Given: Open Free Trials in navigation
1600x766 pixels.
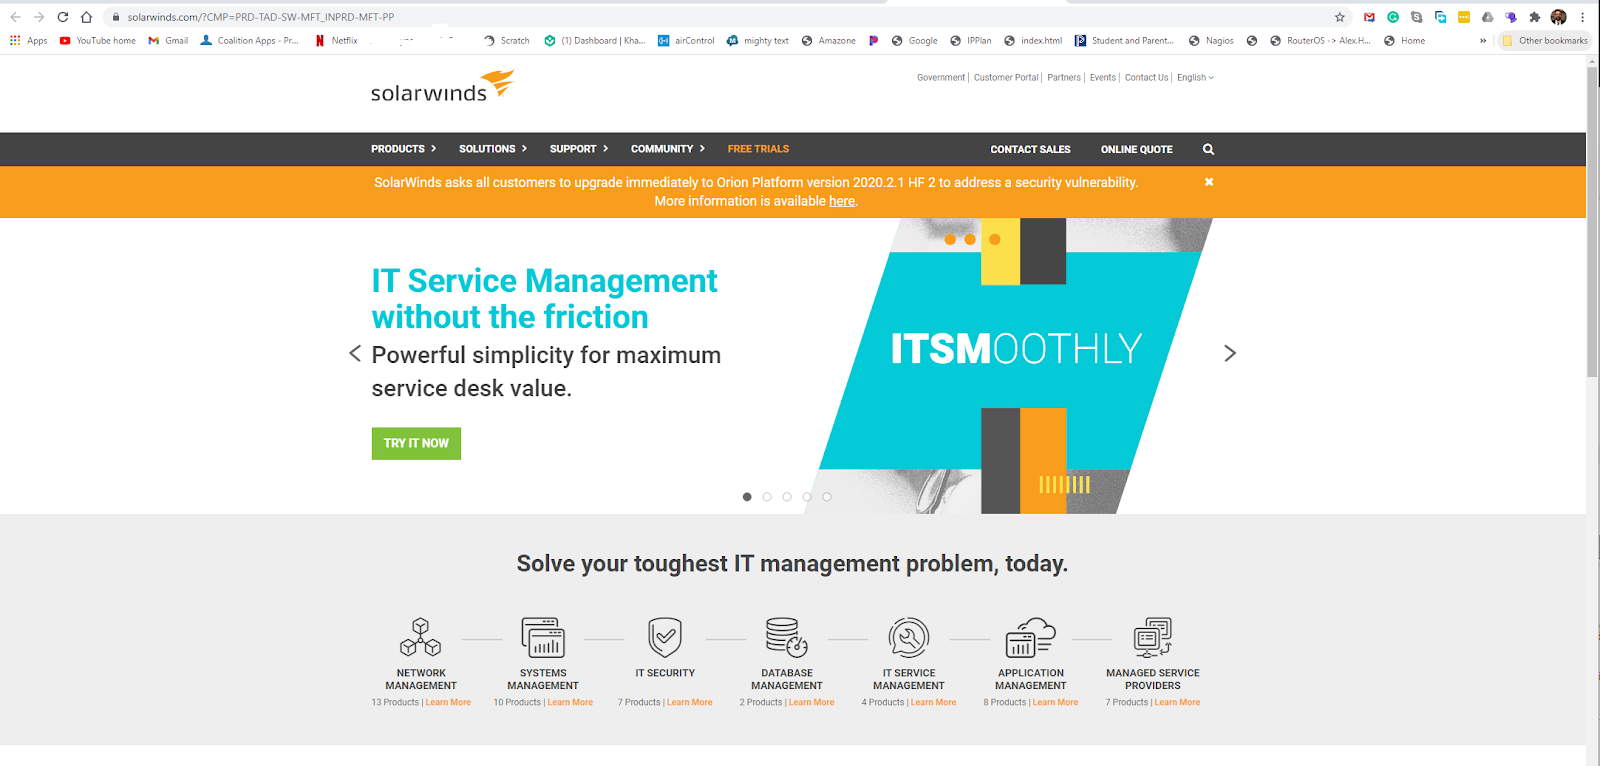Looking at the screenshot, I should click(x=758, y=149).
